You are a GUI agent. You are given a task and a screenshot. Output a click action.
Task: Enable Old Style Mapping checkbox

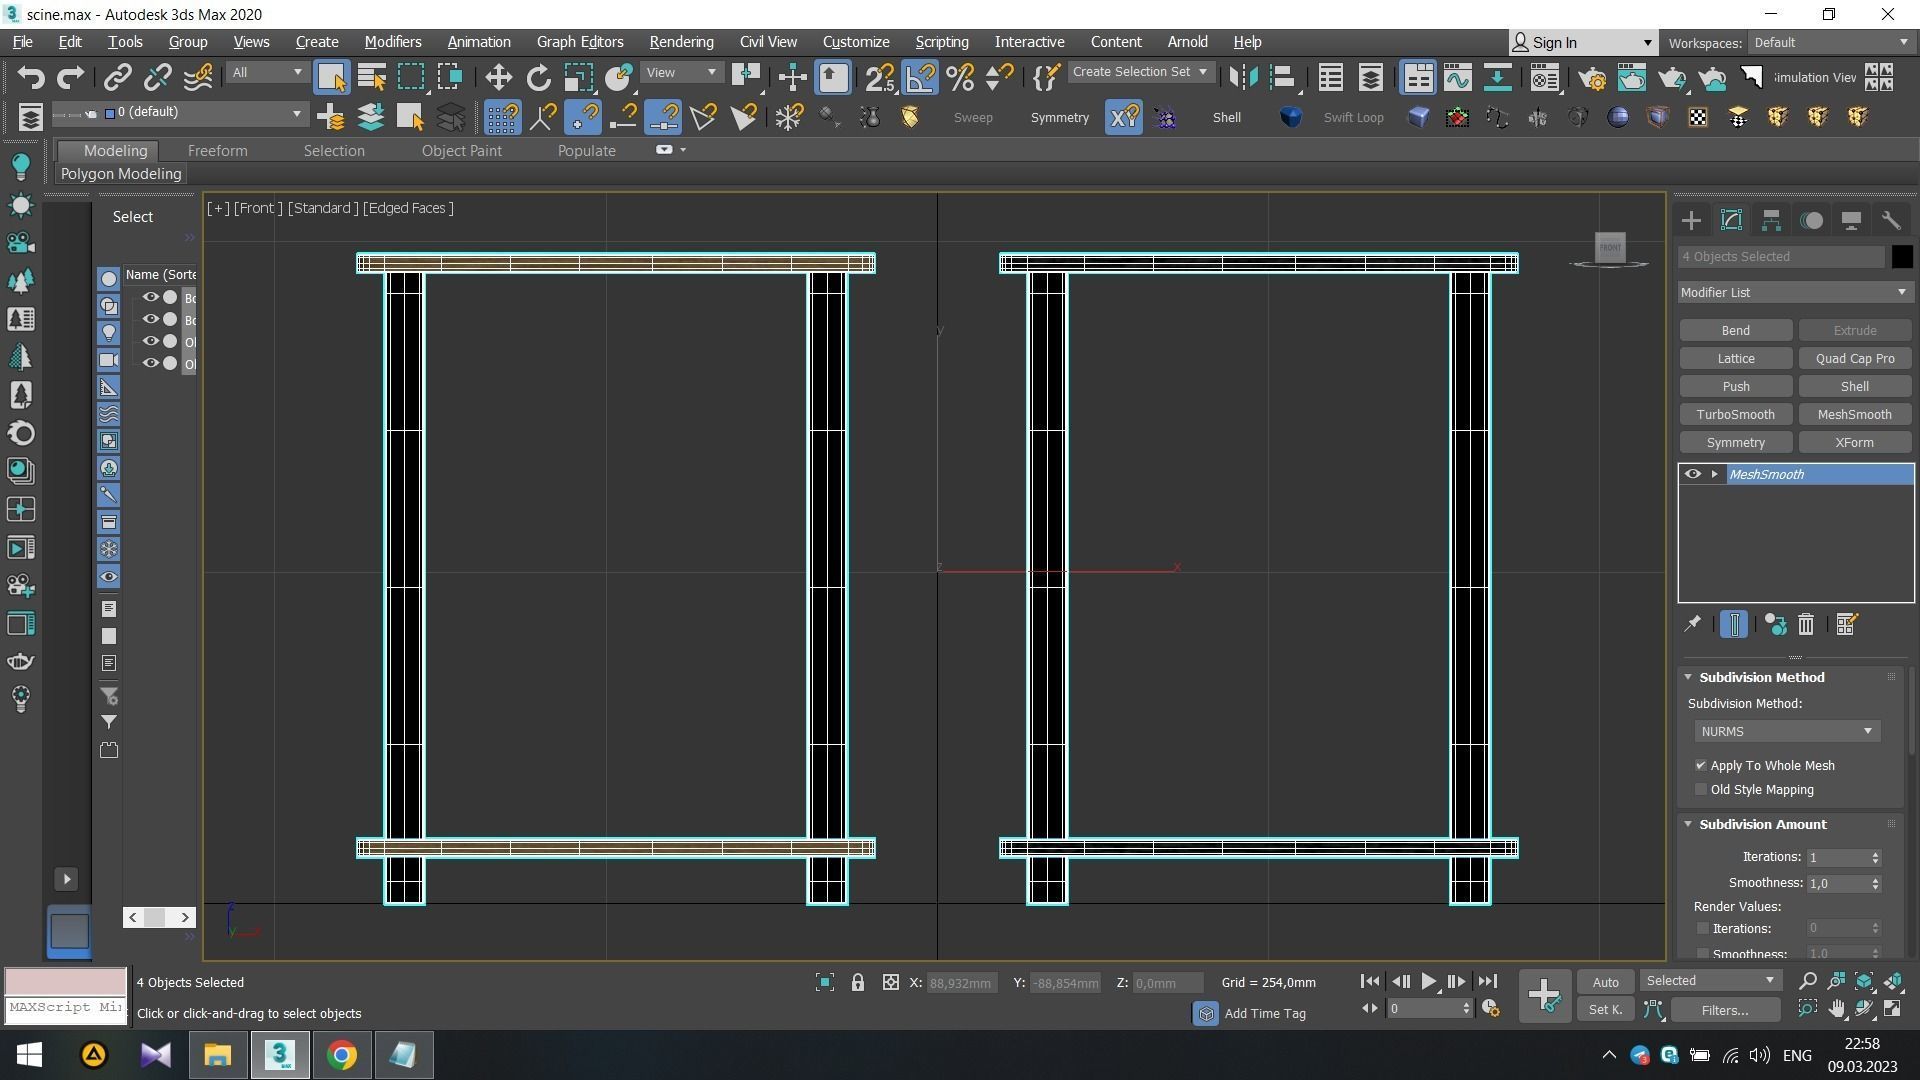point(1701,790)
